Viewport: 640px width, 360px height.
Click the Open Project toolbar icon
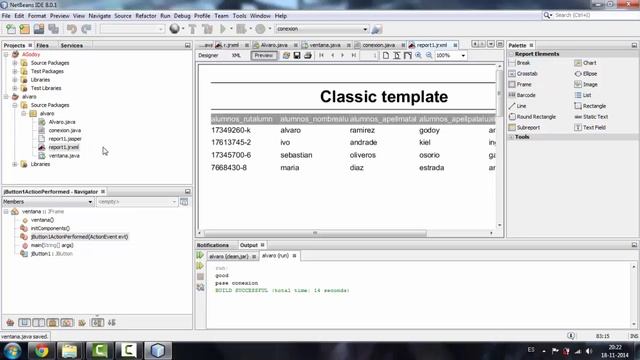click(39, 29)
